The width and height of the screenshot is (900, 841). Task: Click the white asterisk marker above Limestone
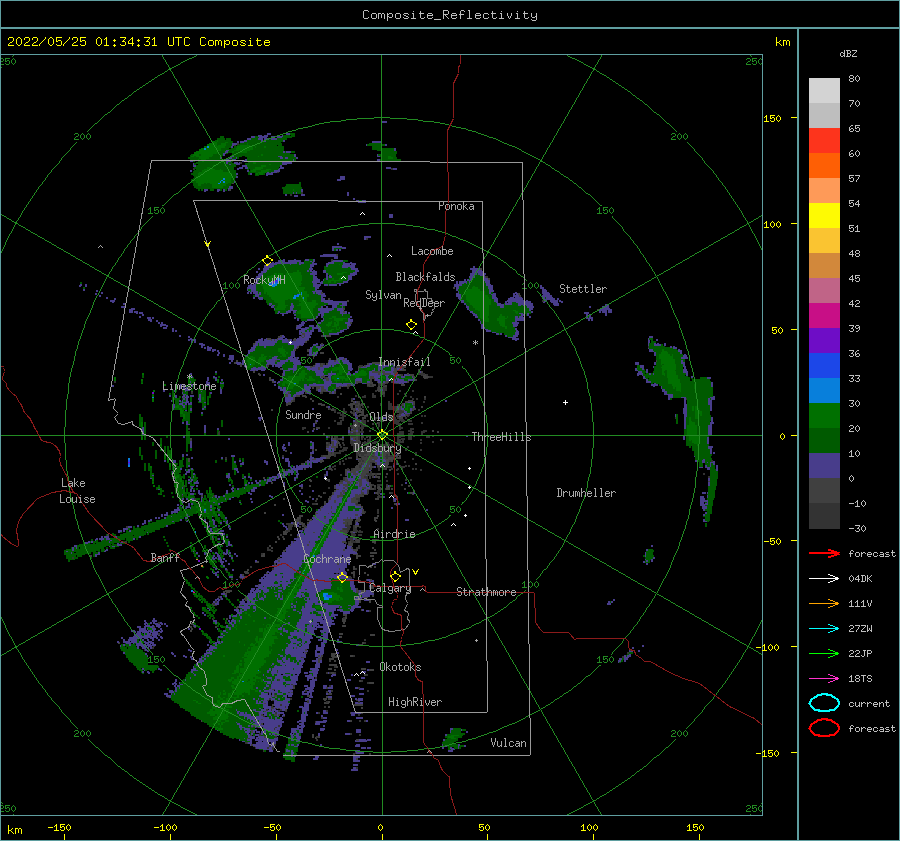point(189,377)
